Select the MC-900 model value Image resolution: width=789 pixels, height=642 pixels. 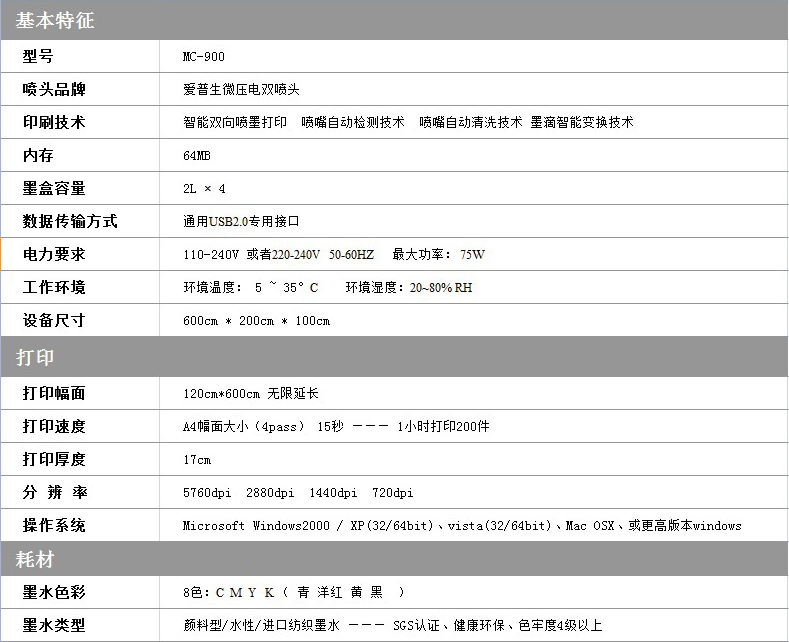click(x=204, y=57)
